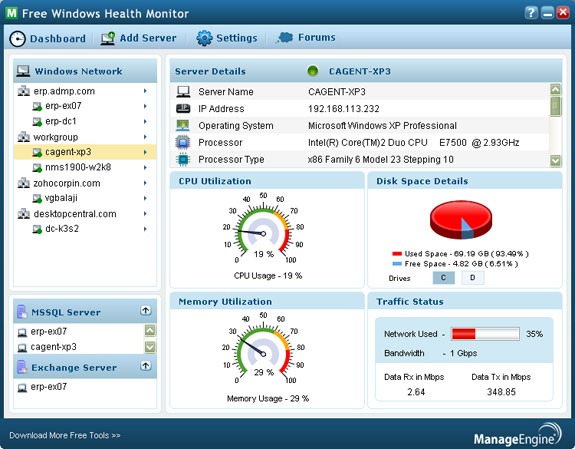
Task: Click the Bandwidth 1 Gbps value
Action: click(x=464, y=353)
